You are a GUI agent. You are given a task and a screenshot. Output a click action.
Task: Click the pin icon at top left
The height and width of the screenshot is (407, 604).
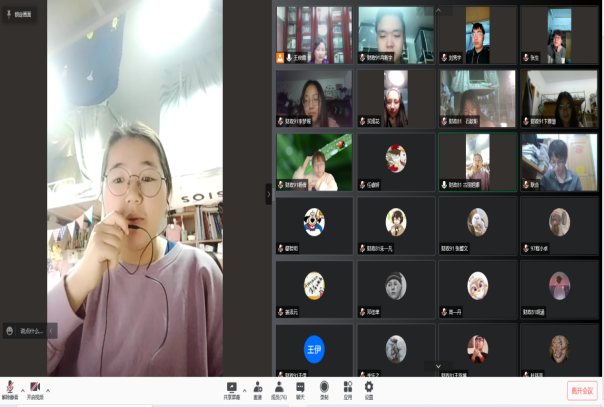click(7, 15)
